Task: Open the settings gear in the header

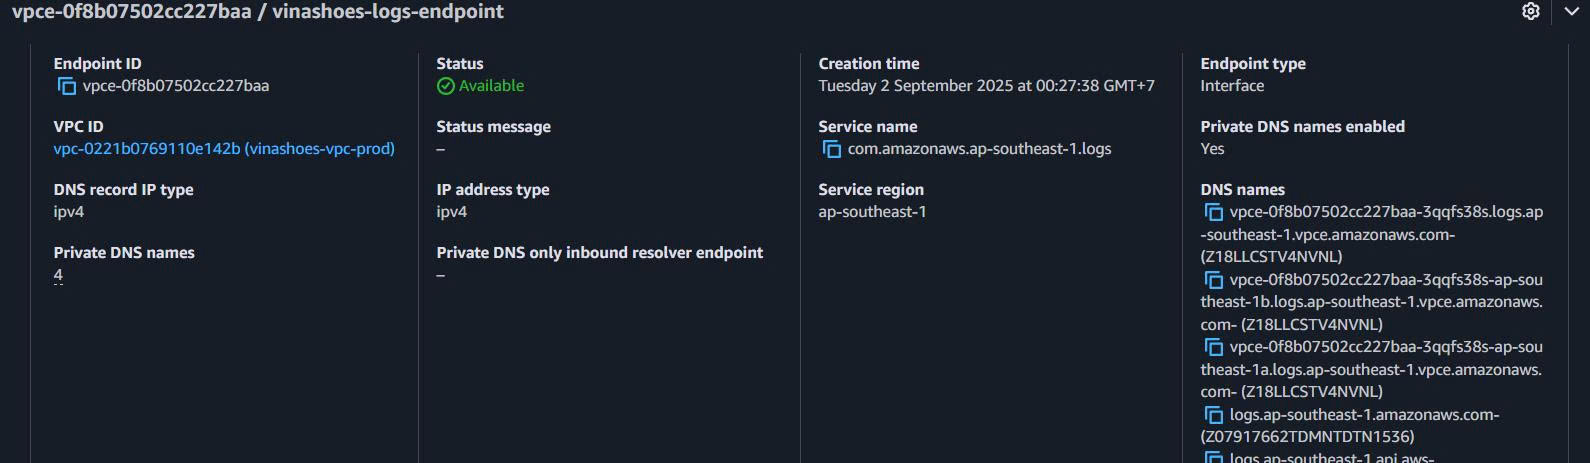Action: [x=1530, y=12]
